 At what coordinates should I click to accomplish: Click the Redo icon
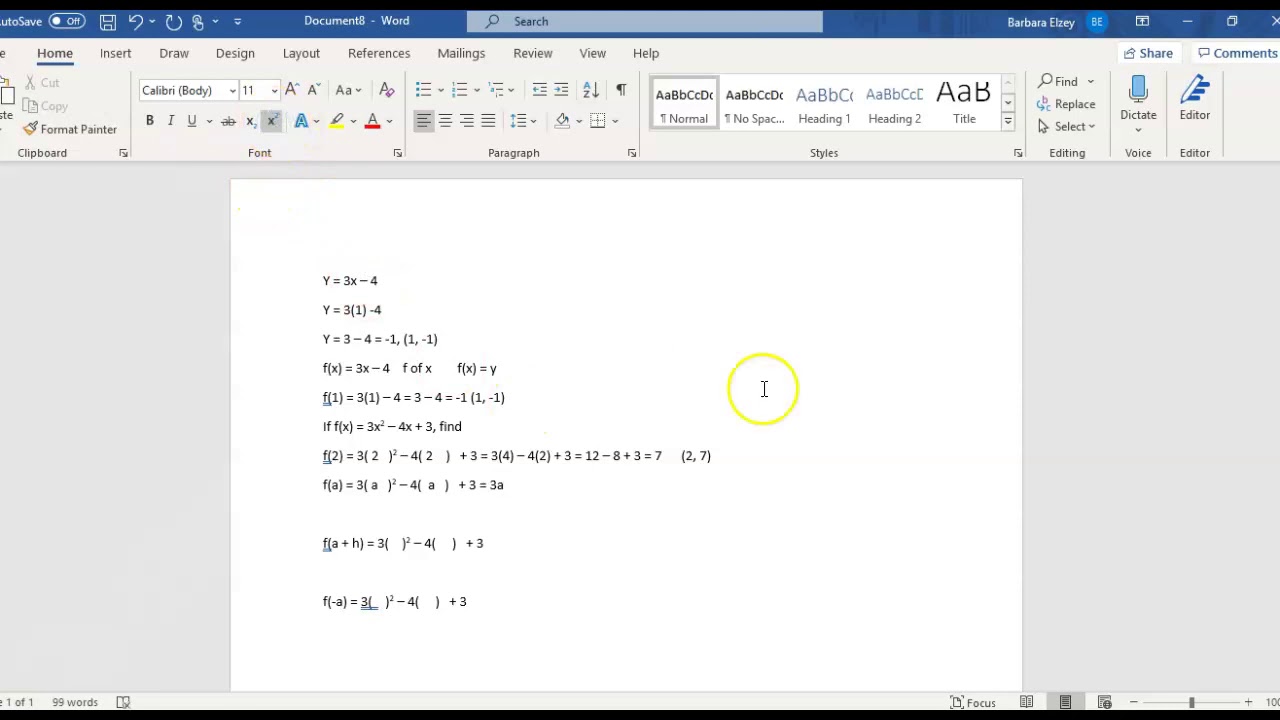tap(173, 21)
